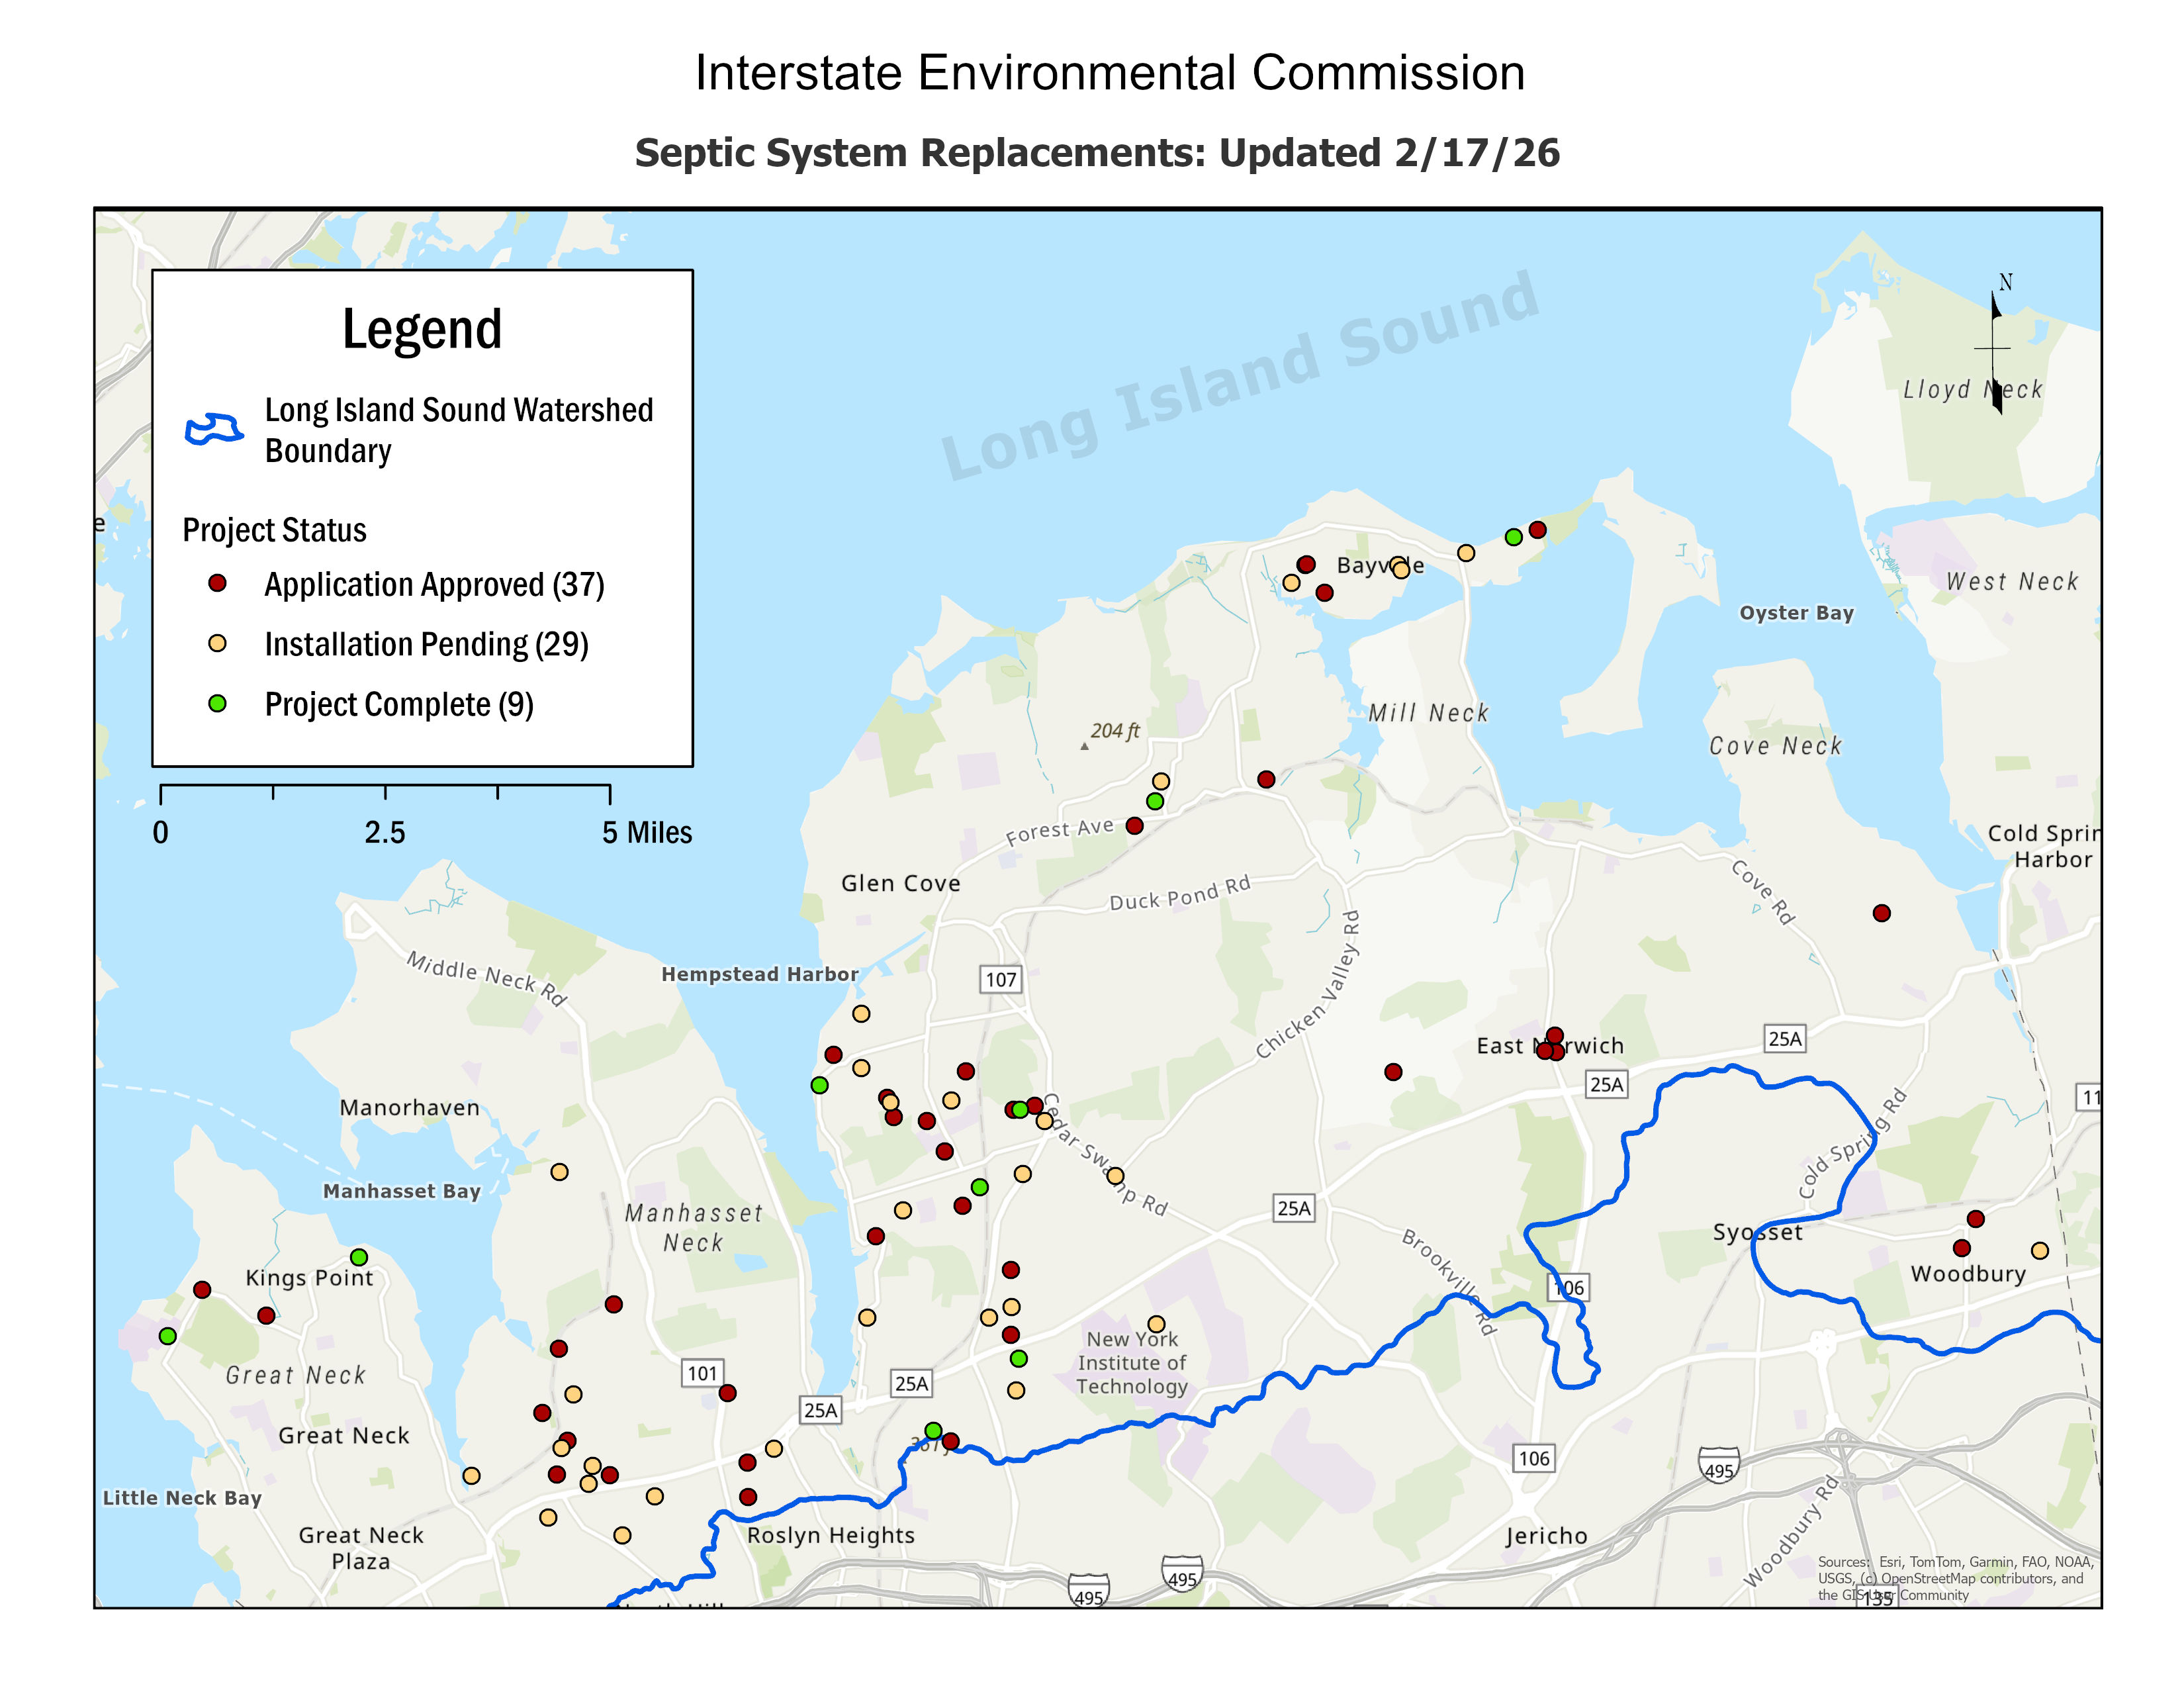Click the Installation Pending (29) label
The height and width of the screenshot is (1688, 2184).
pos(426,644)
